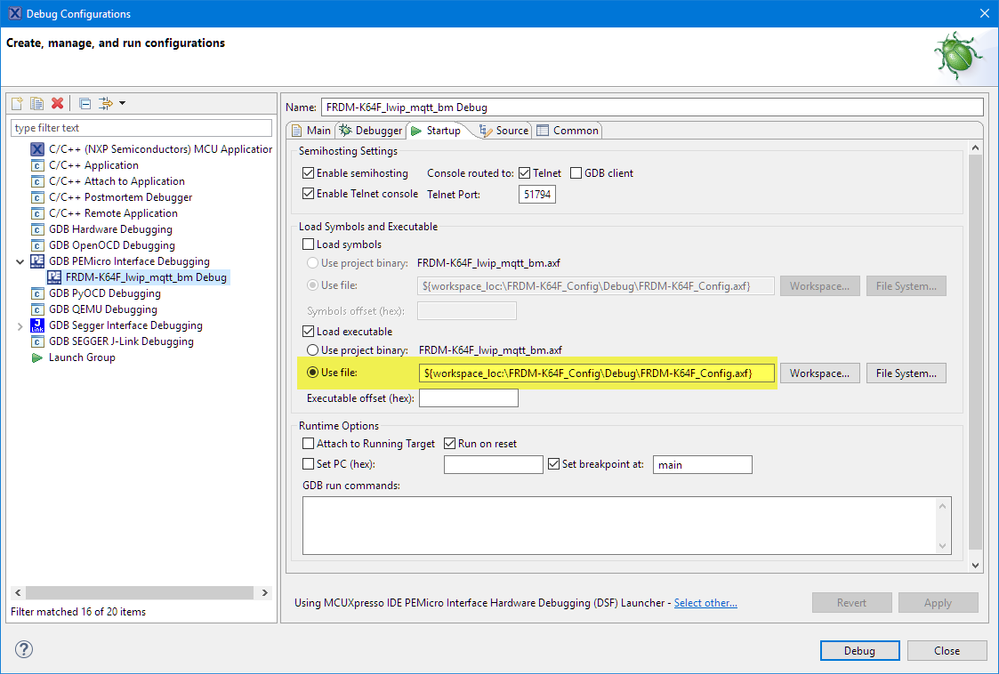Click the type filter text box

point(141,128)
